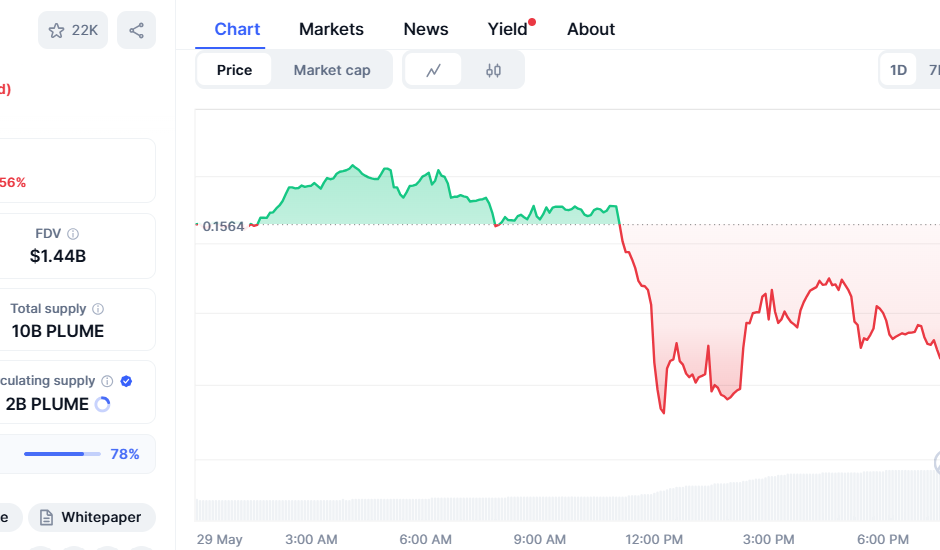Click the share icon button
Screen dimensions: 940x550
(x=136, y=30)
